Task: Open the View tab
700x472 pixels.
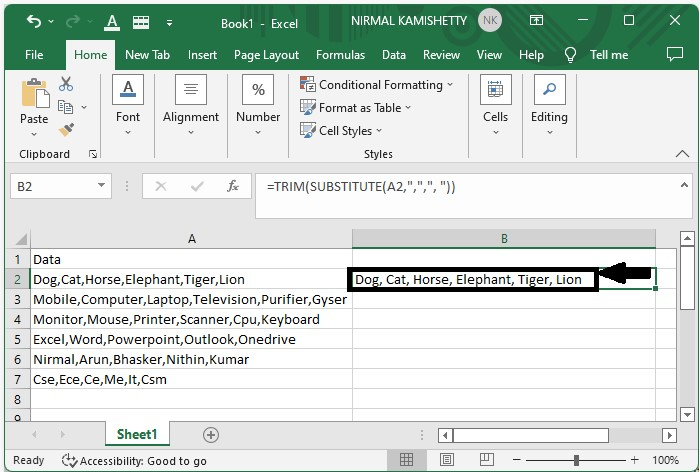Action: point(489,54)
